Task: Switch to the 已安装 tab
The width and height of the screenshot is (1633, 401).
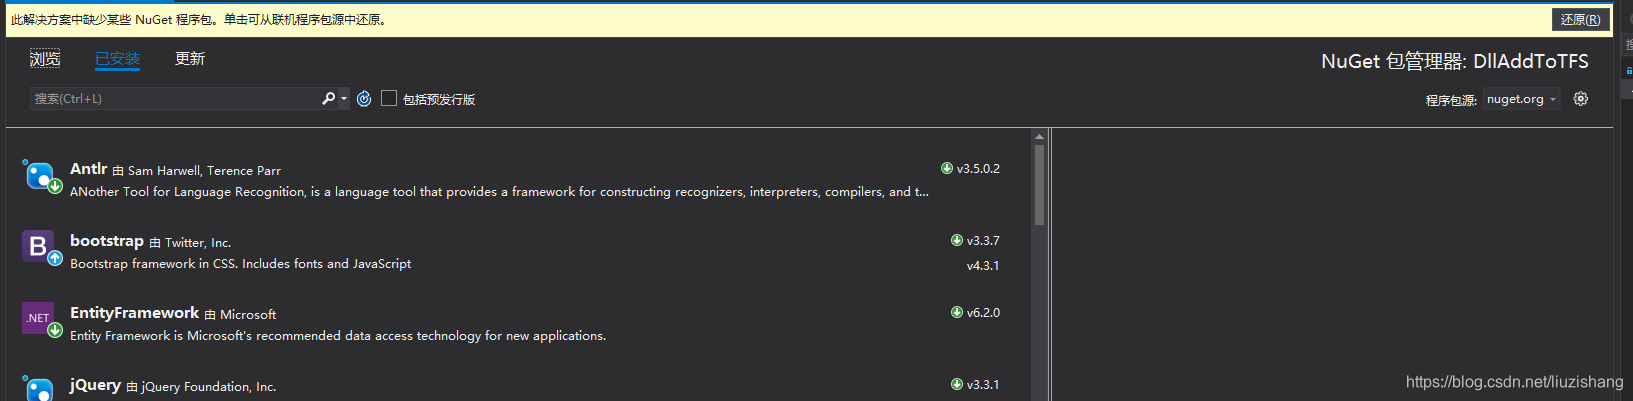Action: 117,59
